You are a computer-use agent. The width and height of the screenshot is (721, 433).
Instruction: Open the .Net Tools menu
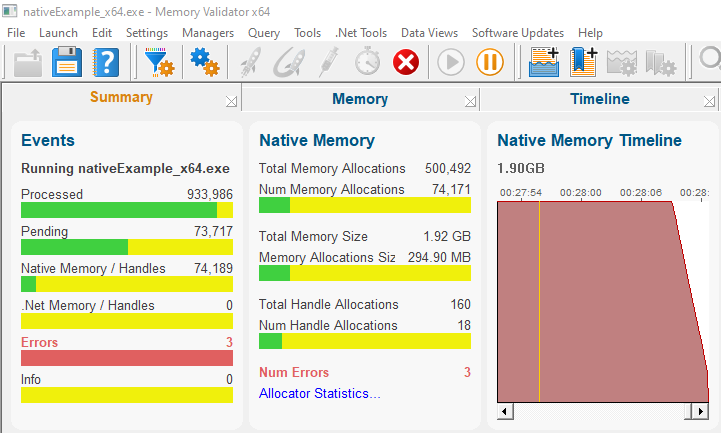(x=361, y=33)
